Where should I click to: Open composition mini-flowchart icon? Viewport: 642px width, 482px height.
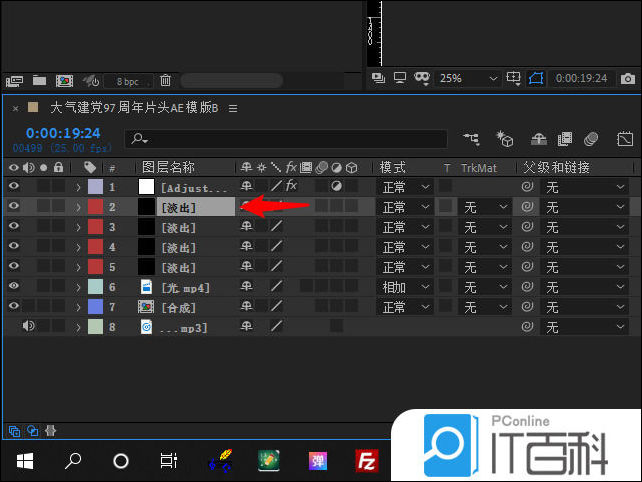click(471, 139)
